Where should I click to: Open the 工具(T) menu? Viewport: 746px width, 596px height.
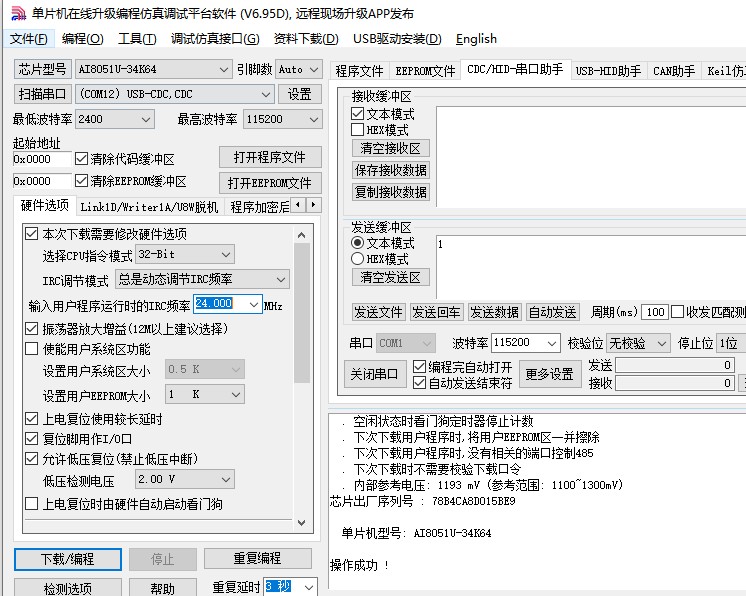click(x=137, y=39)
